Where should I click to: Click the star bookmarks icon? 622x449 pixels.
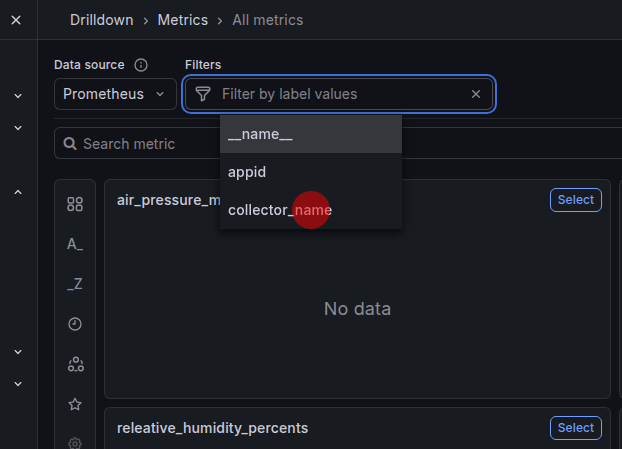click(x=75, y=404)
